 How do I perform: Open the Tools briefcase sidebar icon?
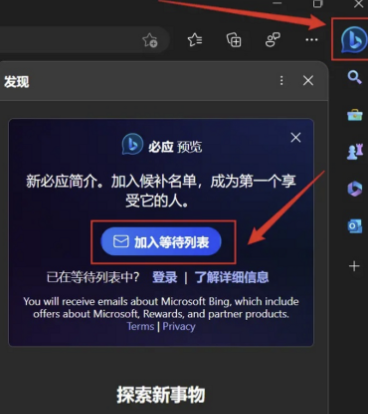pos(355,115)
